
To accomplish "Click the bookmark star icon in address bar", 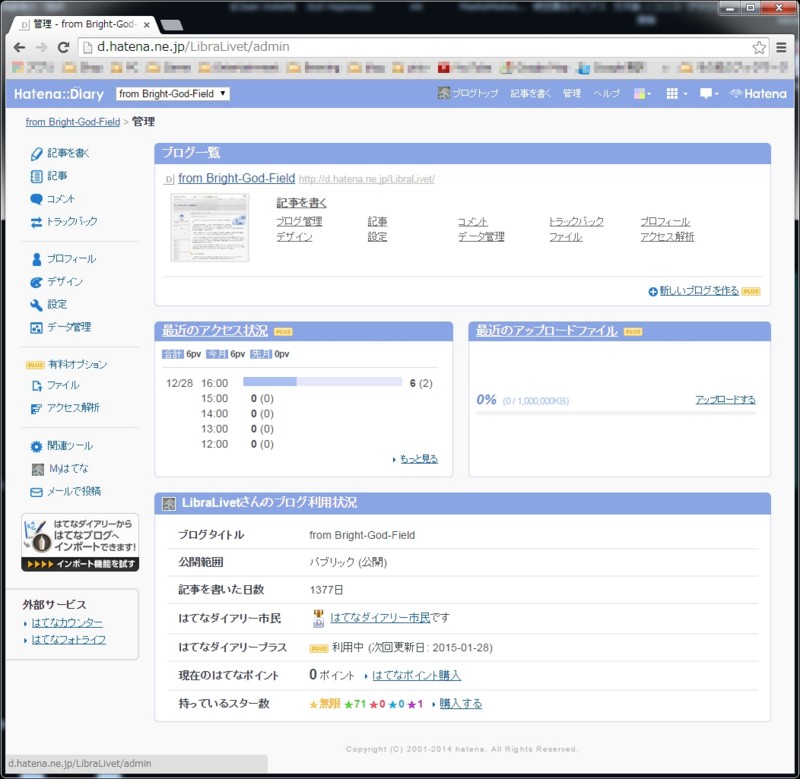I will (x=759, y=47).
